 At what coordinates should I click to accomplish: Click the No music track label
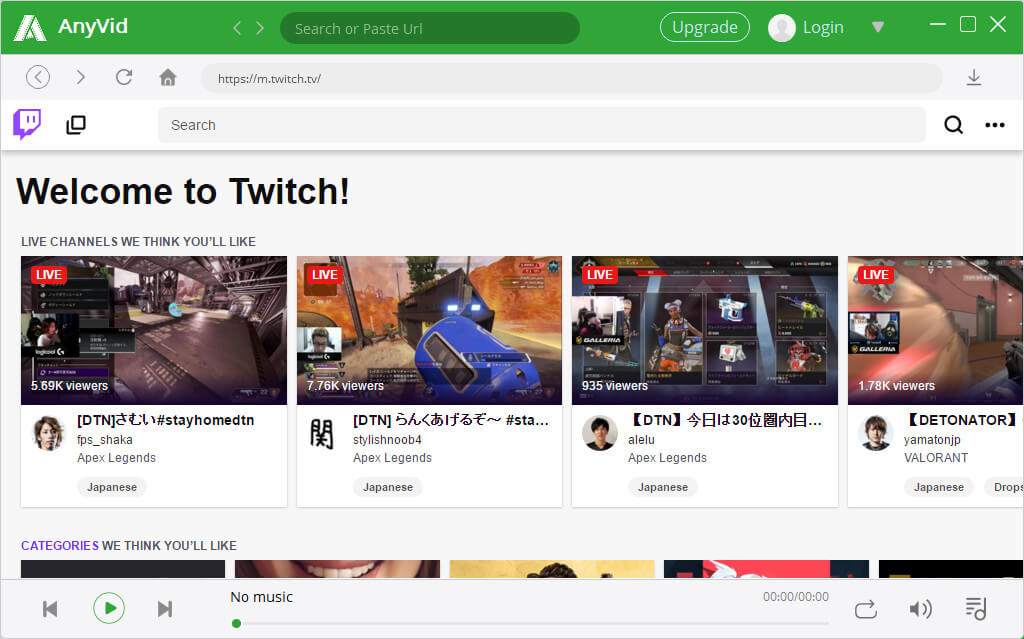pos(261,597)
